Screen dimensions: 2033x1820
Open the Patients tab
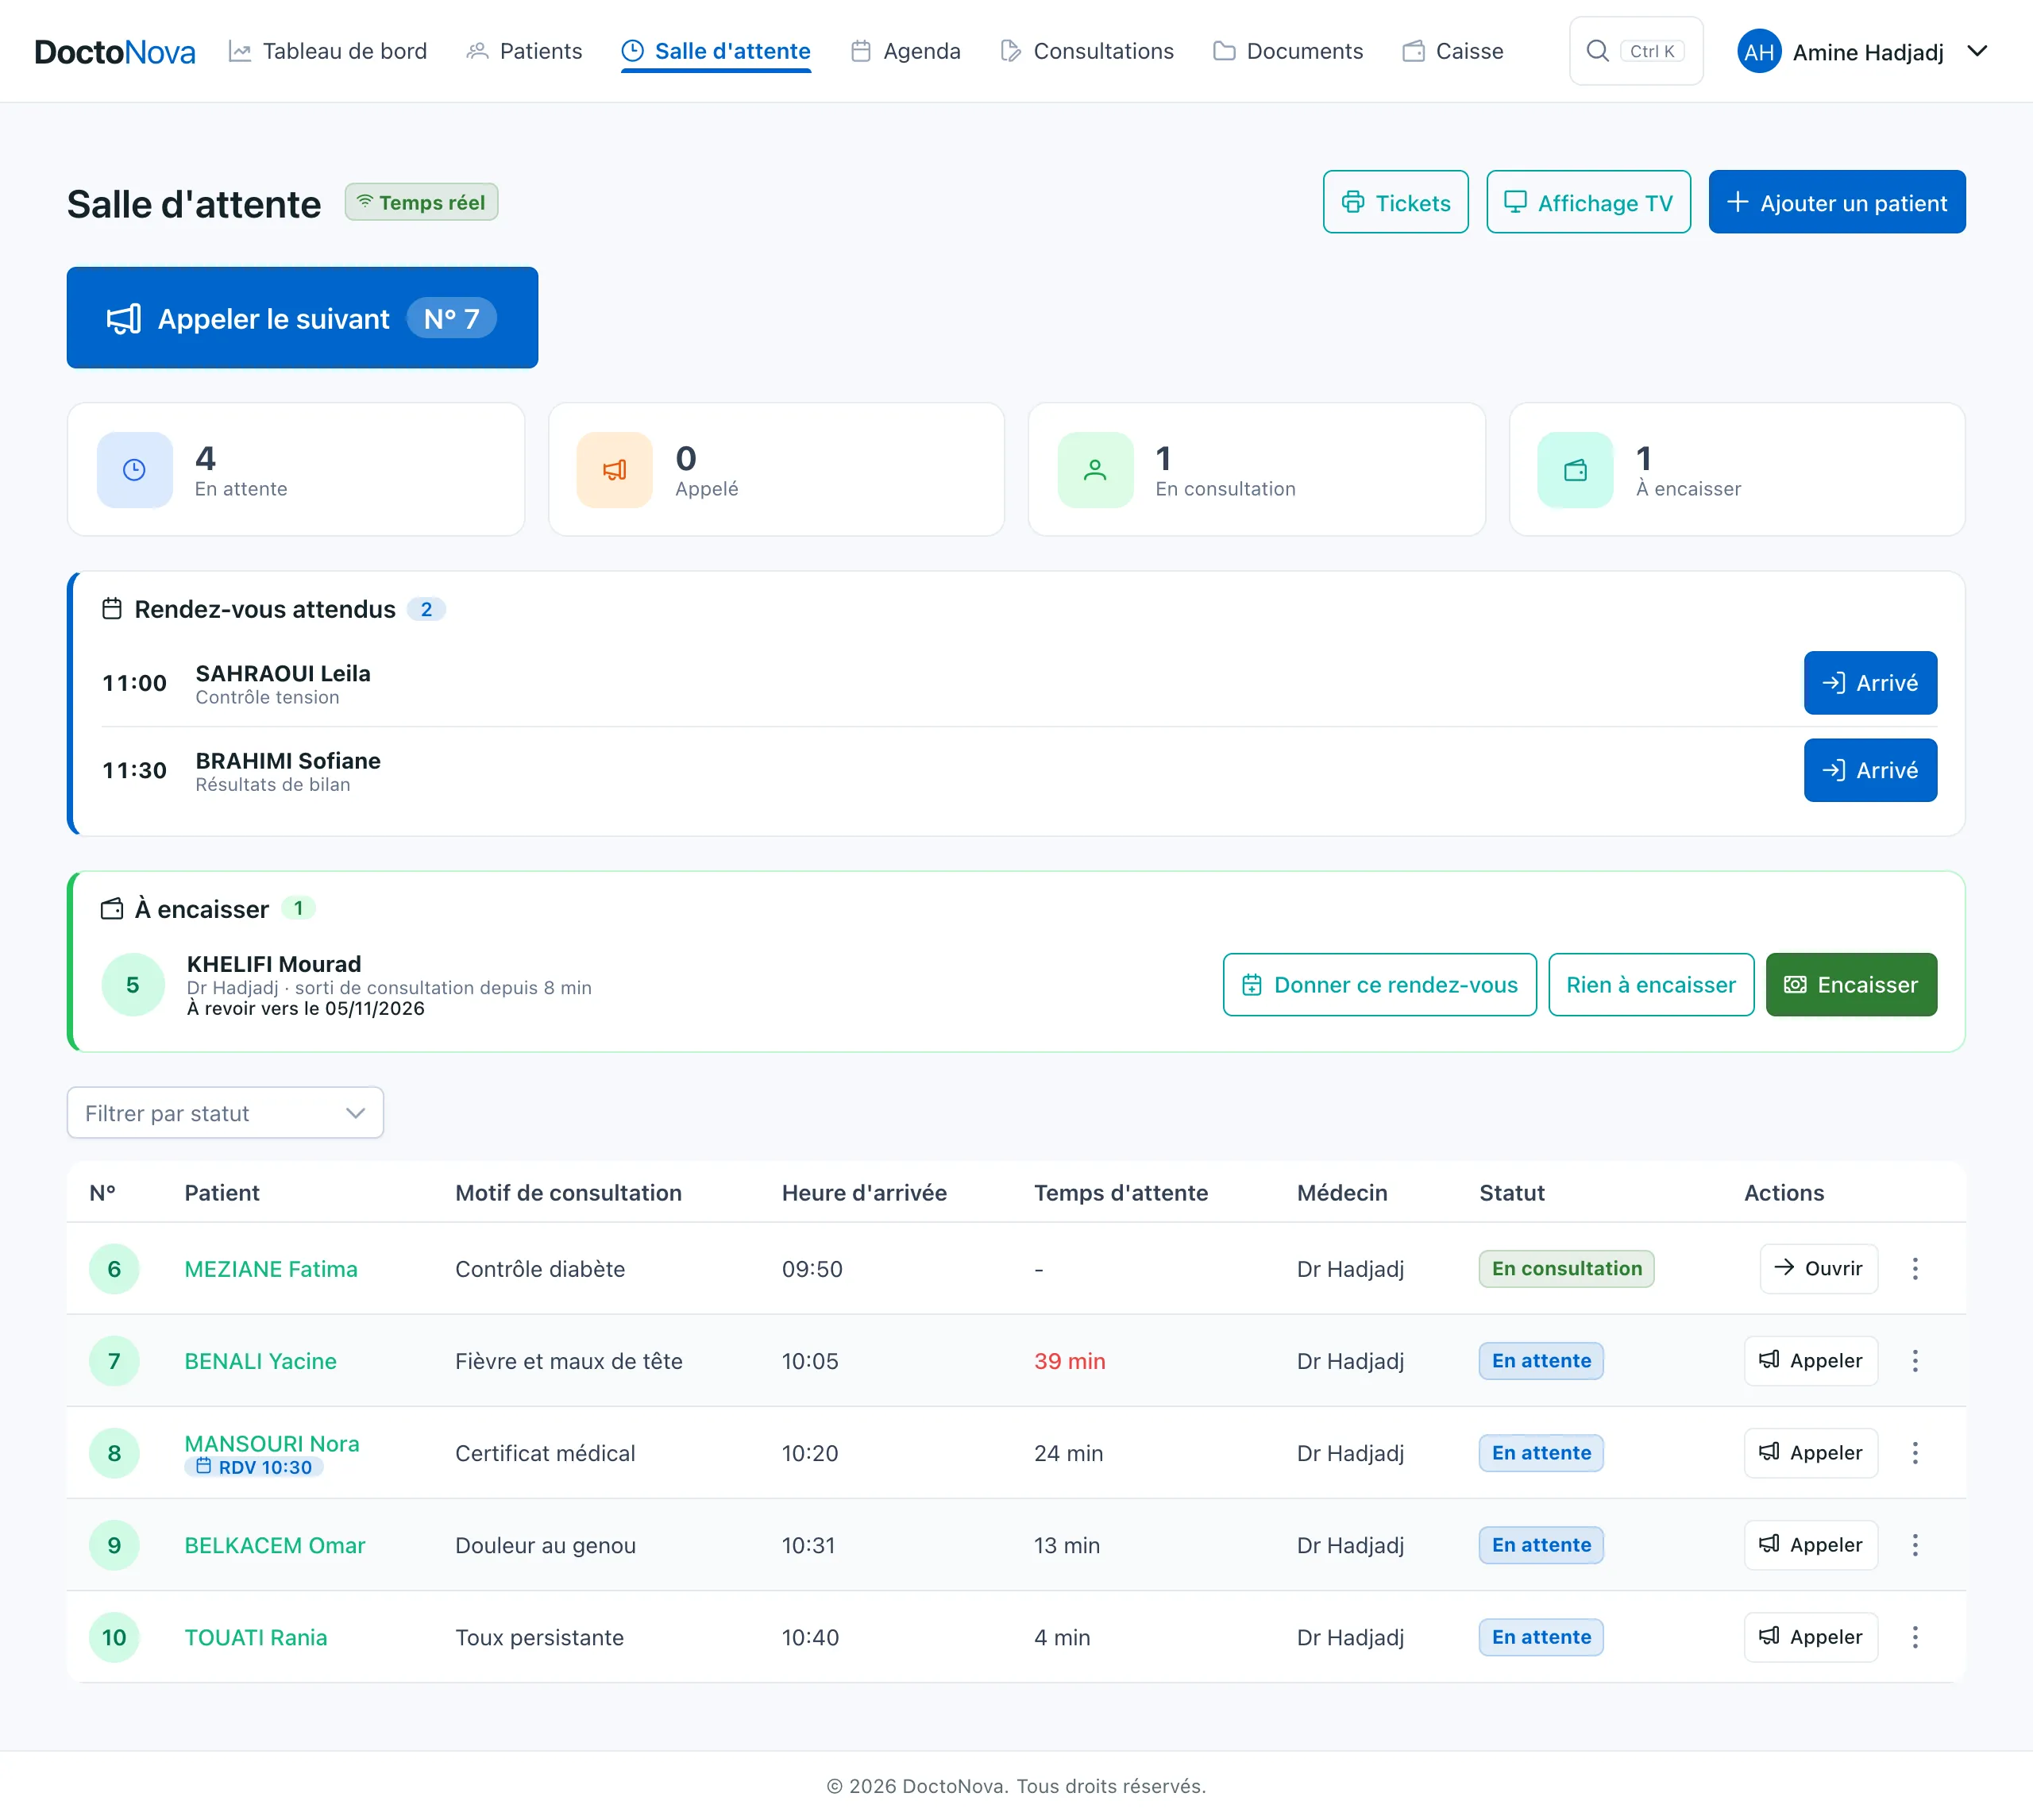pyautogui.click(x=524, y=51)
